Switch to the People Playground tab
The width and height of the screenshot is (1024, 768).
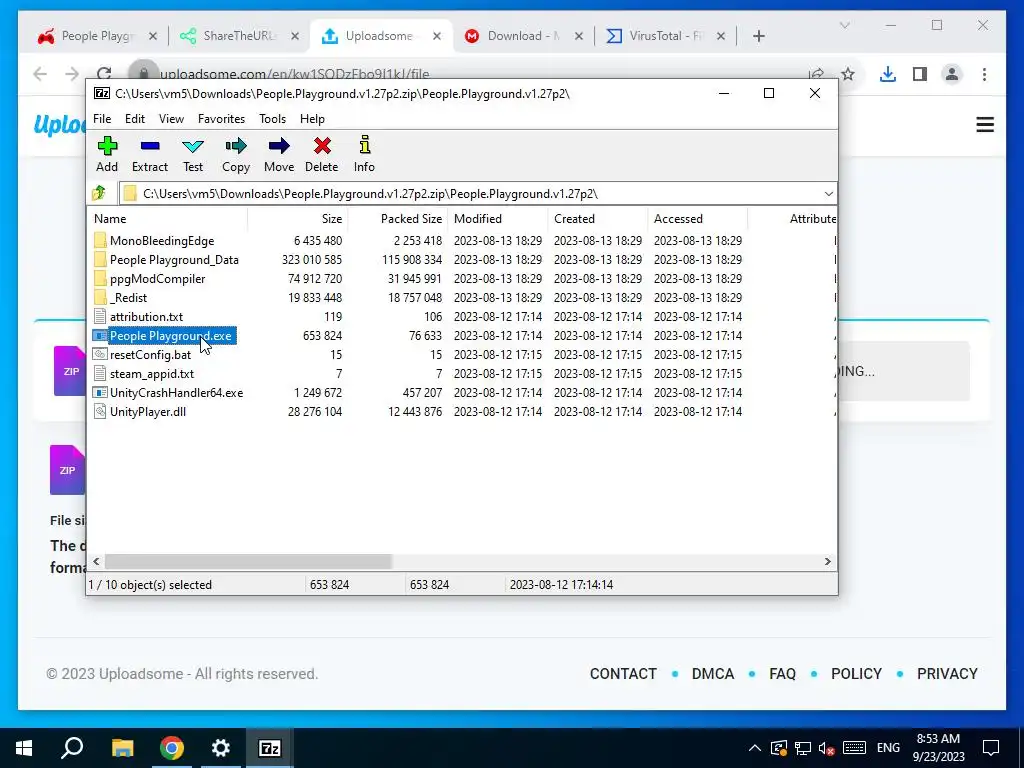point(97,36)
